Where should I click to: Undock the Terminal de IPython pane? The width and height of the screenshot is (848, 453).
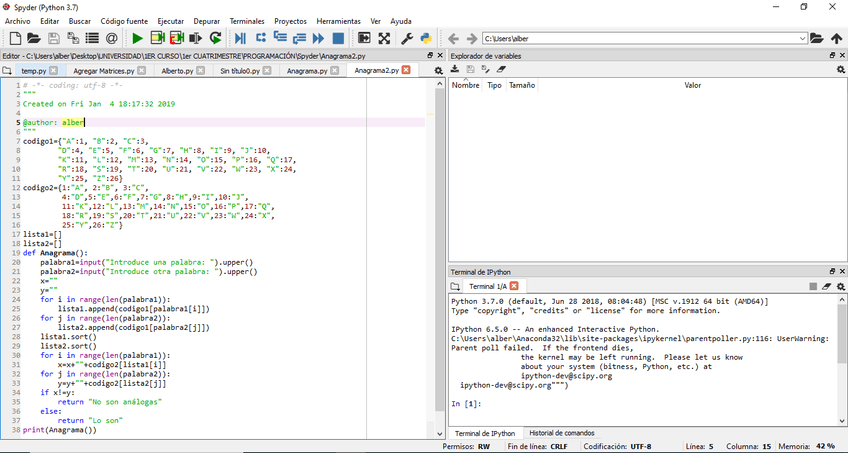coord(830,271)
